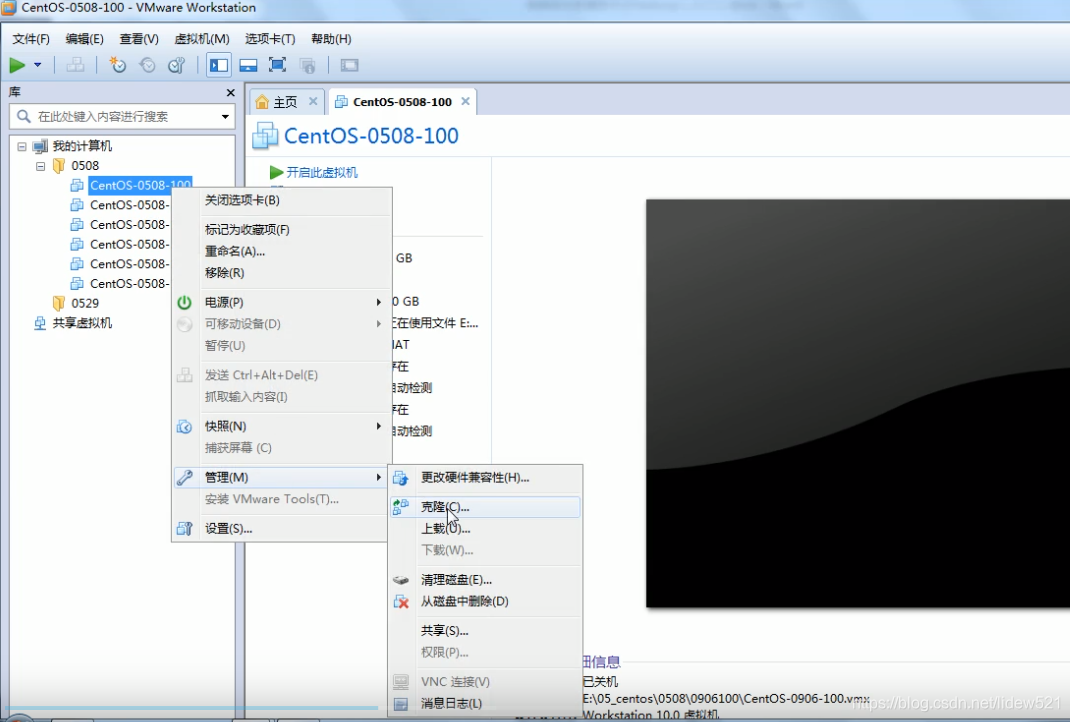Open the snapshot manager toolbar icon
The width and height of the screenshot is (1070, 722).
(x=177, y=66)
